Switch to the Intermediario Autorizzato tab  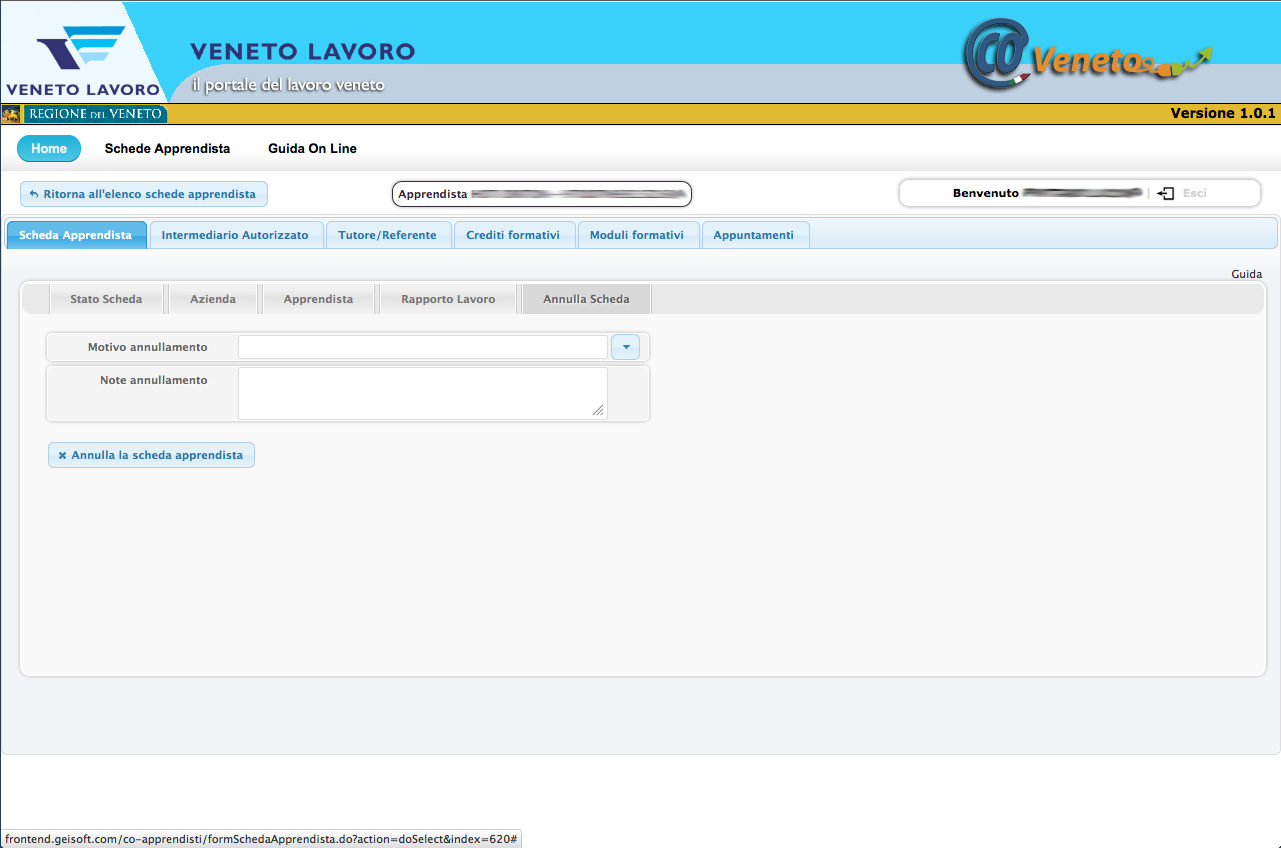click(x=235, y=235)
